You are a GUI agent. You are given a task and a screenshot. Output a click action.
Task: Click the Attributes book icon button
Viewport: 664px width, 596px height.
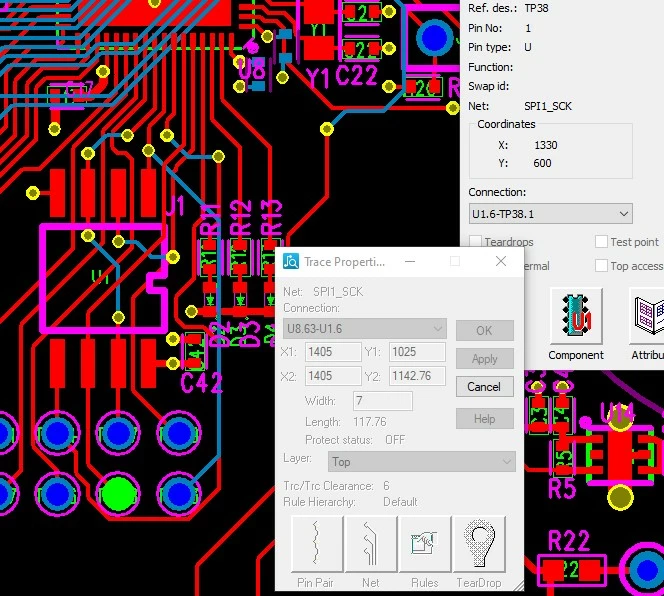click(x=647, y=316)
